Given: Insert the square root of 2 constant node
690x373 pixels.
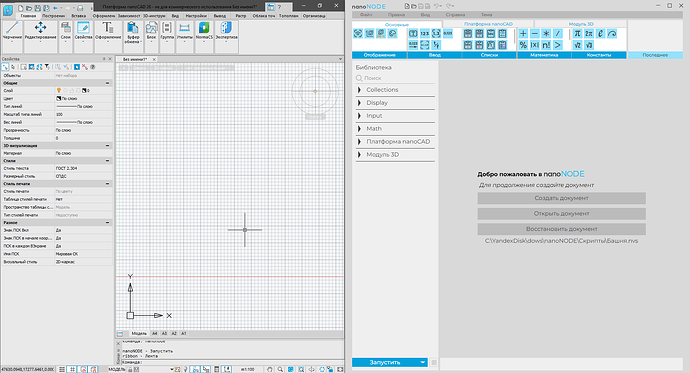Looking at the screenshot, I should click(577, 45).
